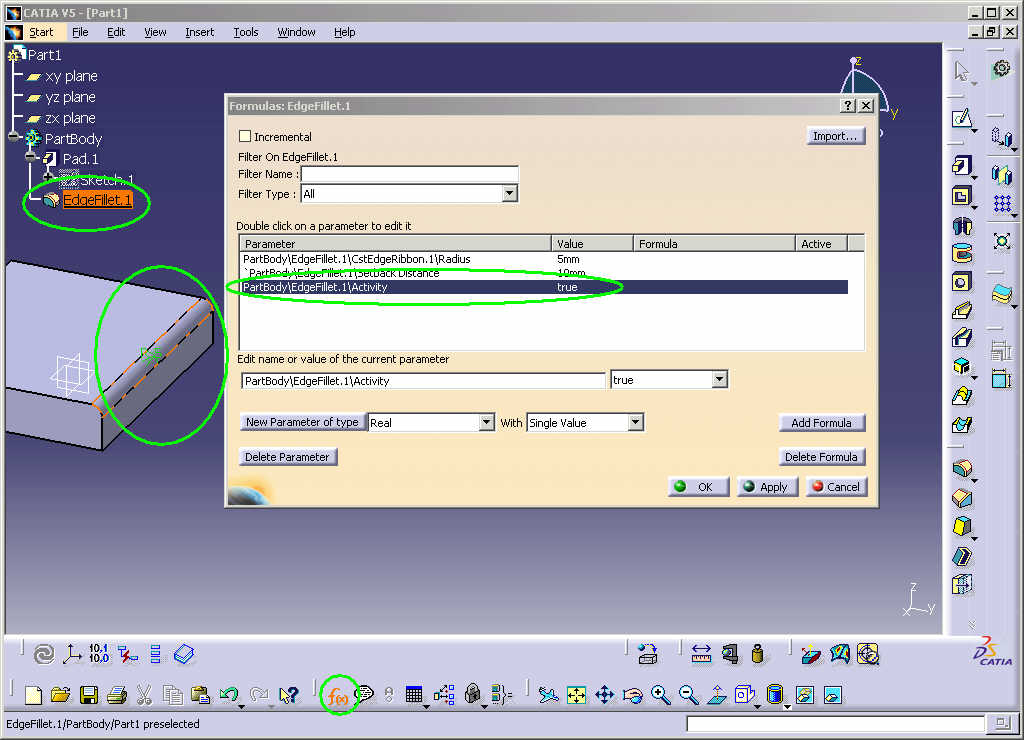Select the Edge Fillet tool icon

pyautogui.click(x=962, y=468)
